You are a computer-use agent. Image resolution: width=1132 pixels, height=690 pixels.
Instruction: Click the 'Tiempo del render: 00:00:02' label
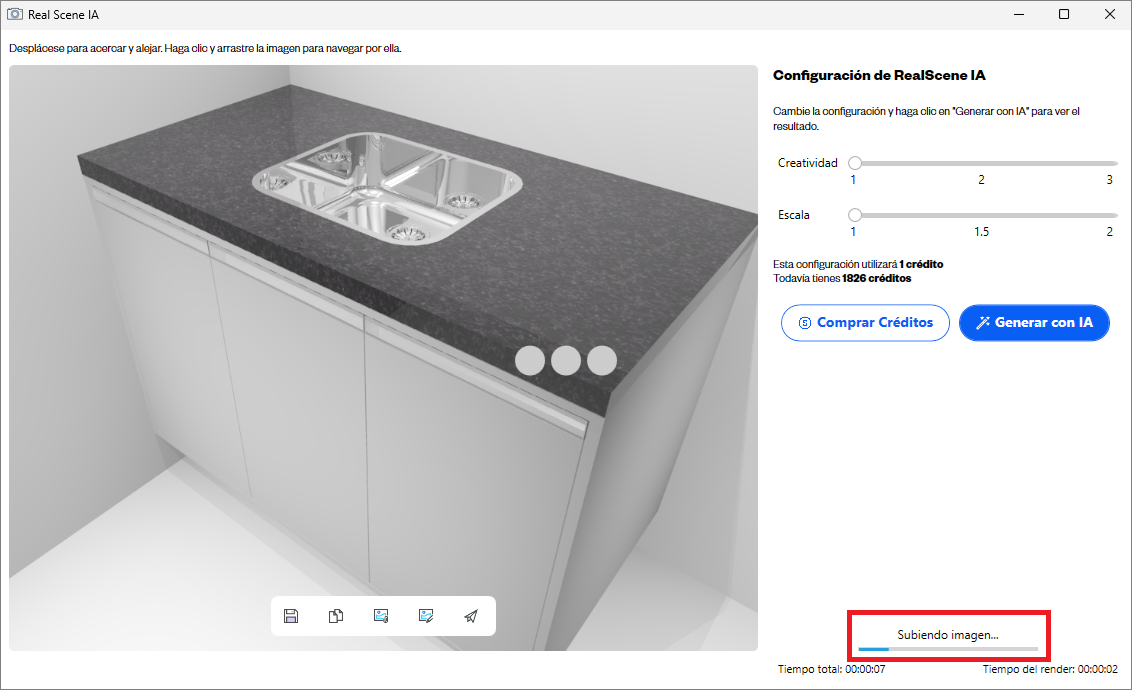[1050, 670]
